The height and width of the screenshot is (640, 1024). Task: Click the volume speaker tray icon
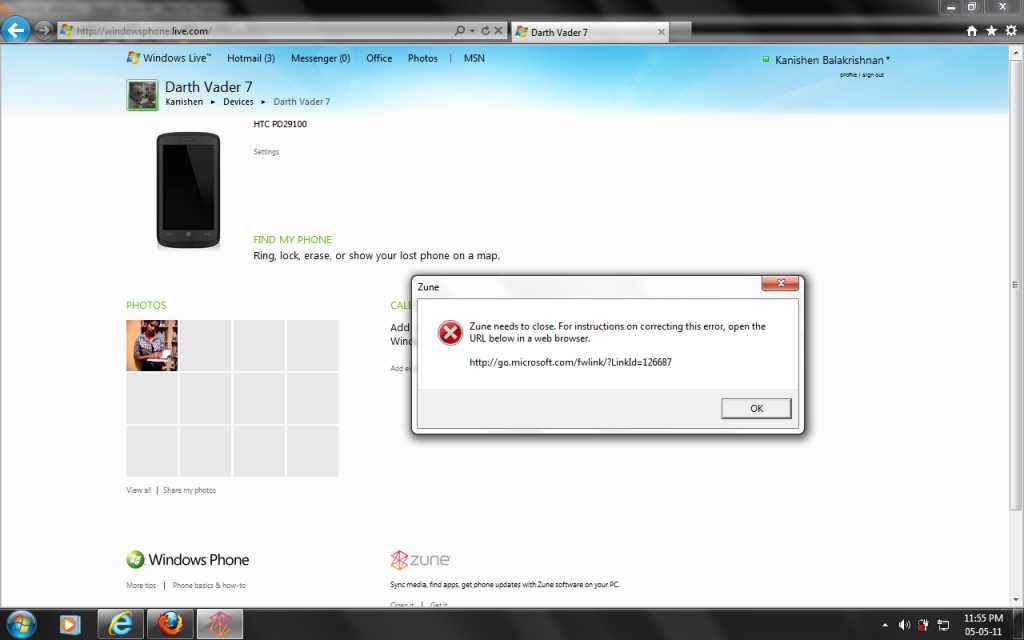click(x=904, y=625)
